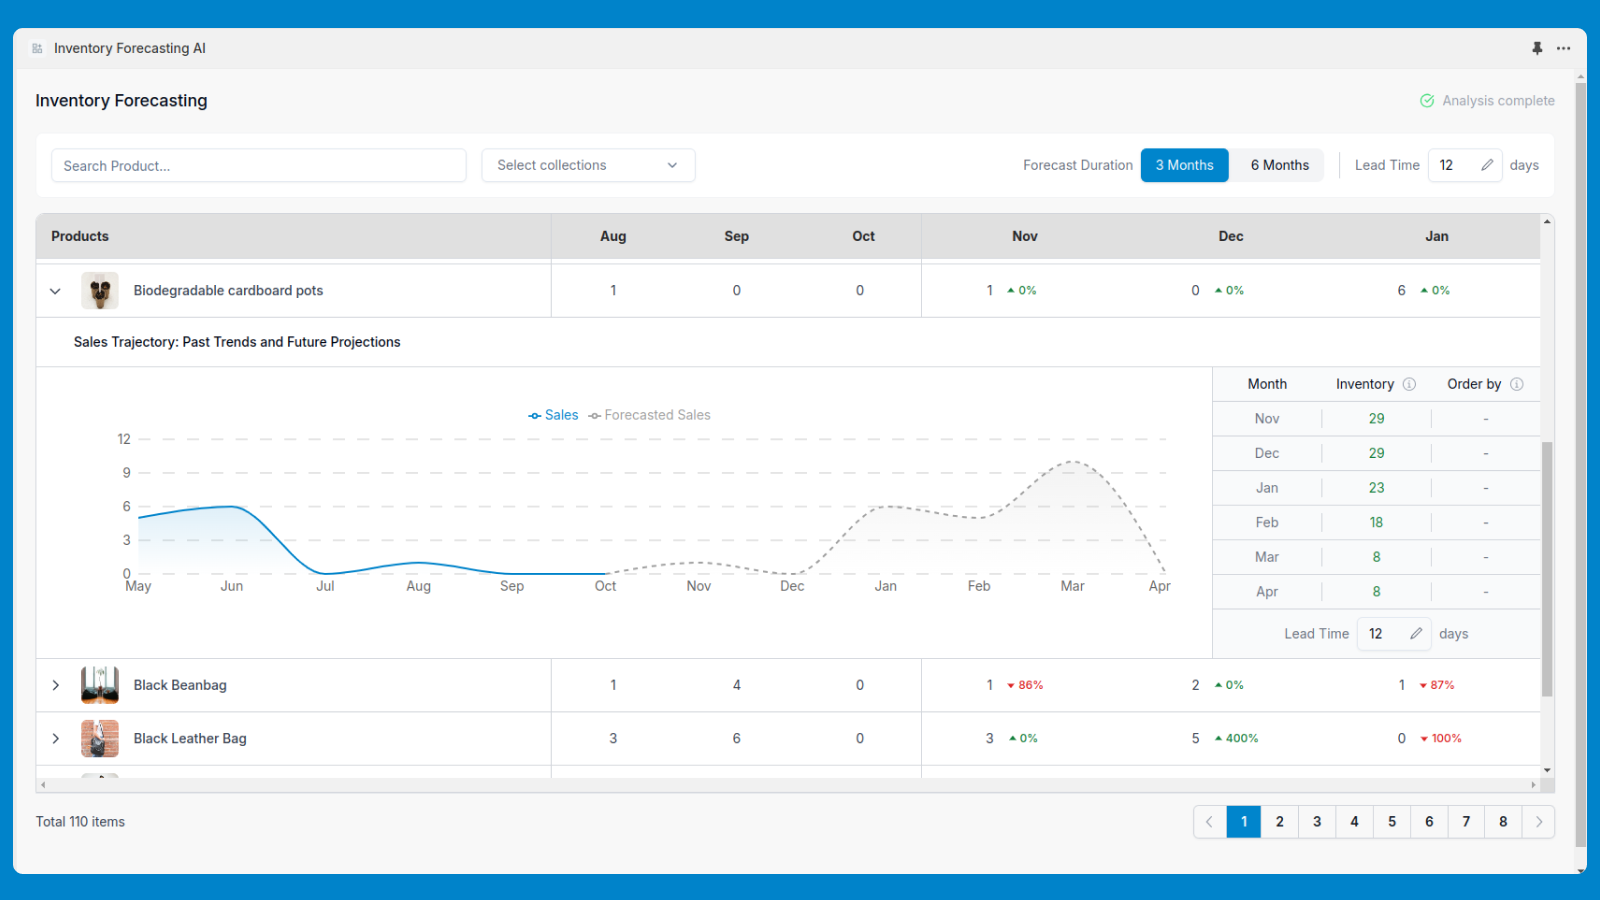Toggle the Forecasted Sales legend item

[x=650, y=415]
